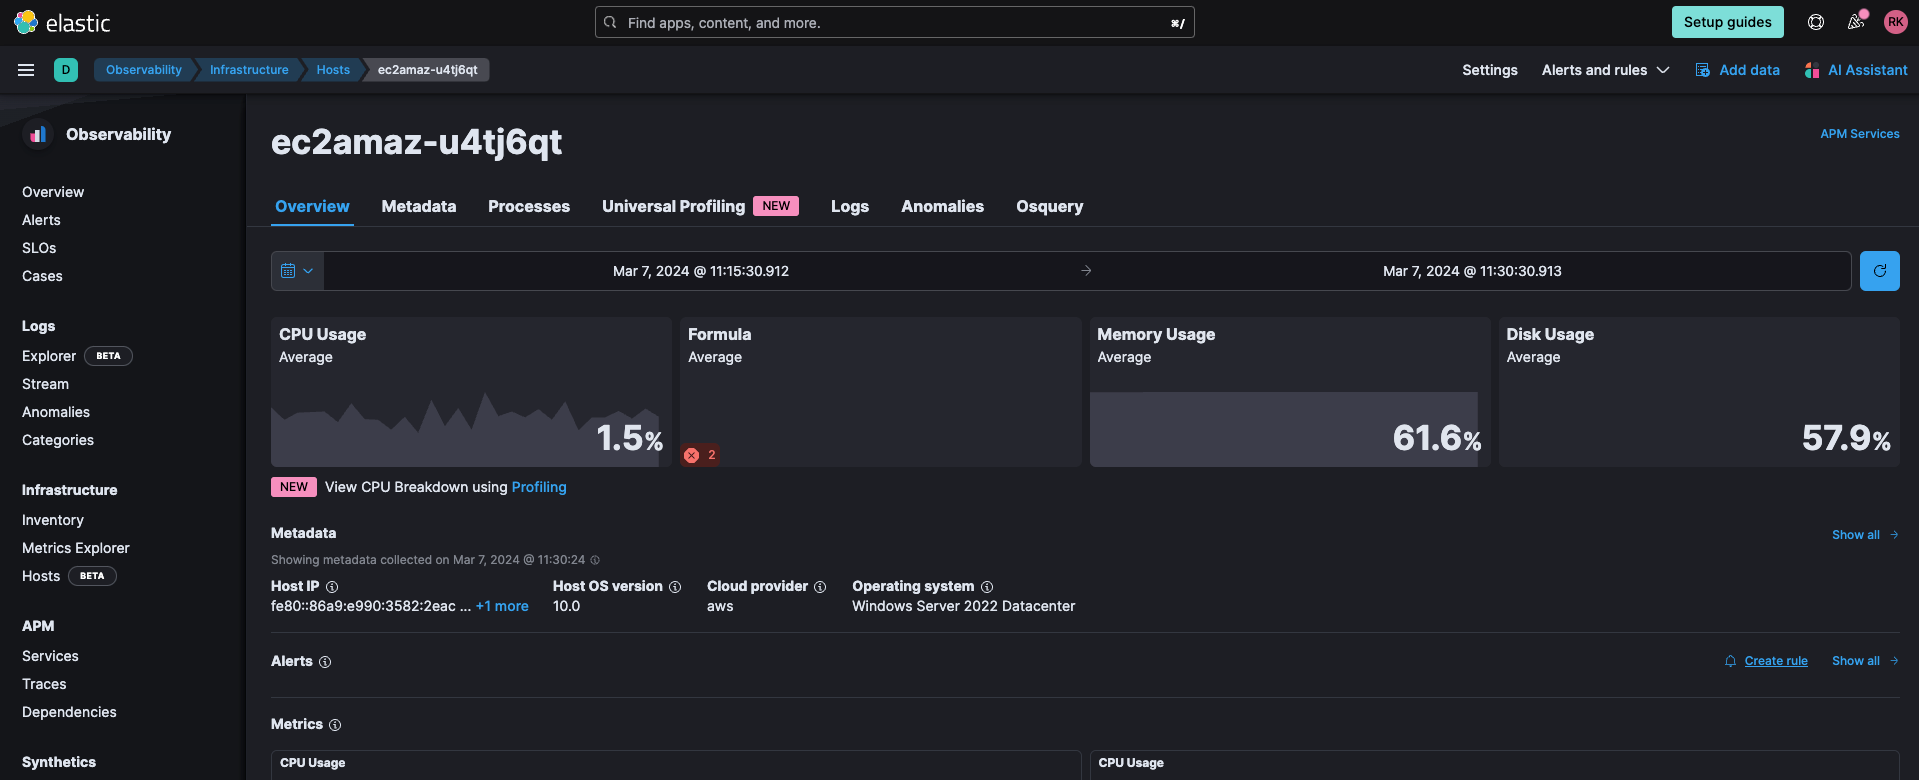Open Cases in the sidebar
The image size is (1919, 780).
[x=42, y=276]
